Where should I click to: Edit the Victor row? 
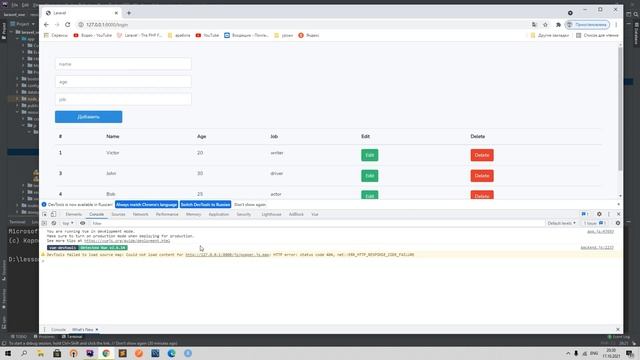click(369, 155)
